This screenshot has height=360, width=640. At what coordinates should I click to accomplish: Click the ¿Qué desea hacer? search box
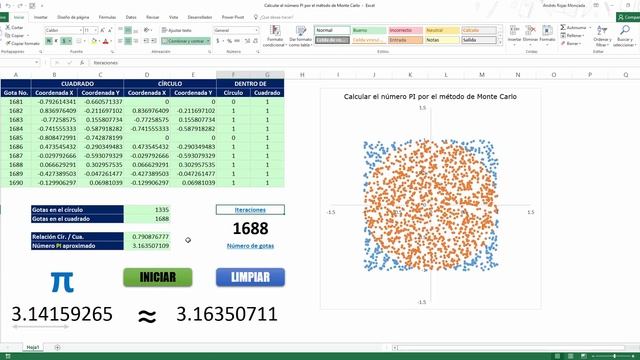click(273, 17)
